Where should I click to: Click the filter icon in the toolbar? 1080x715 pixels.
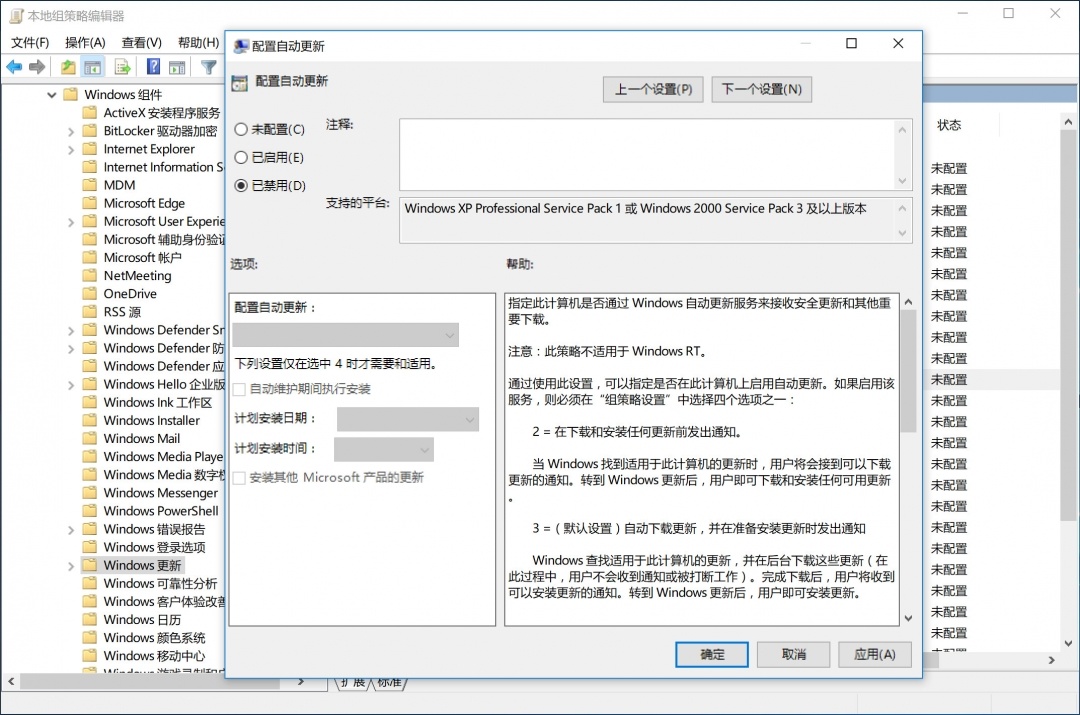click(x=209, y=66)
